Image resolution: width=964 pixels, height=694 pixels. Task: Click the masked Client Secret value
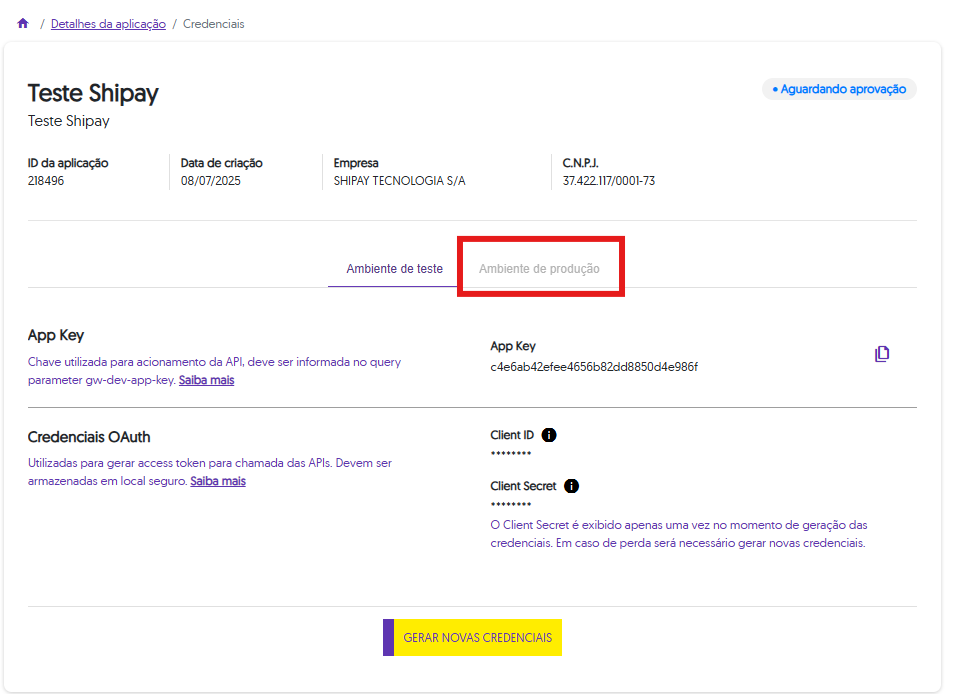click(x=511, y=504)
